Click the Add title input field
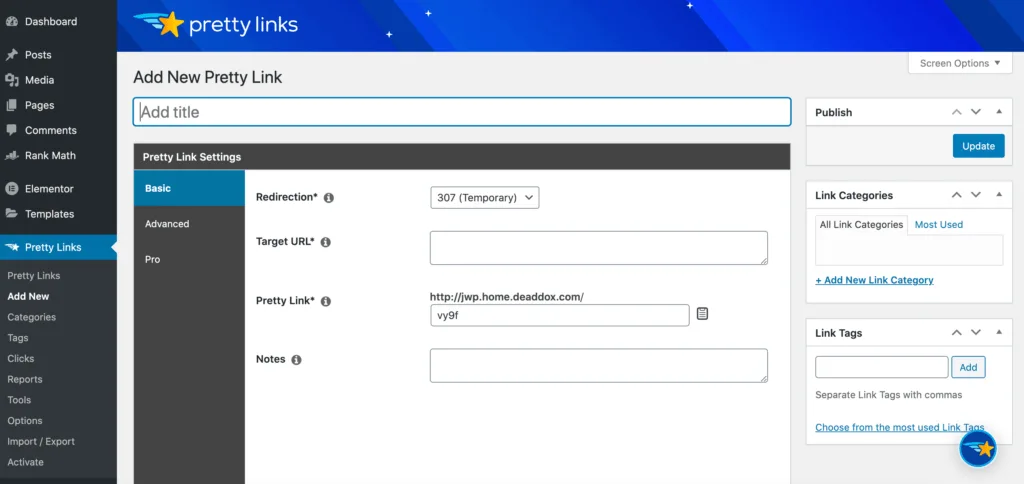The height and width of the screenshot is (484, 1024). pyautogui.click(x=461, y=112)
